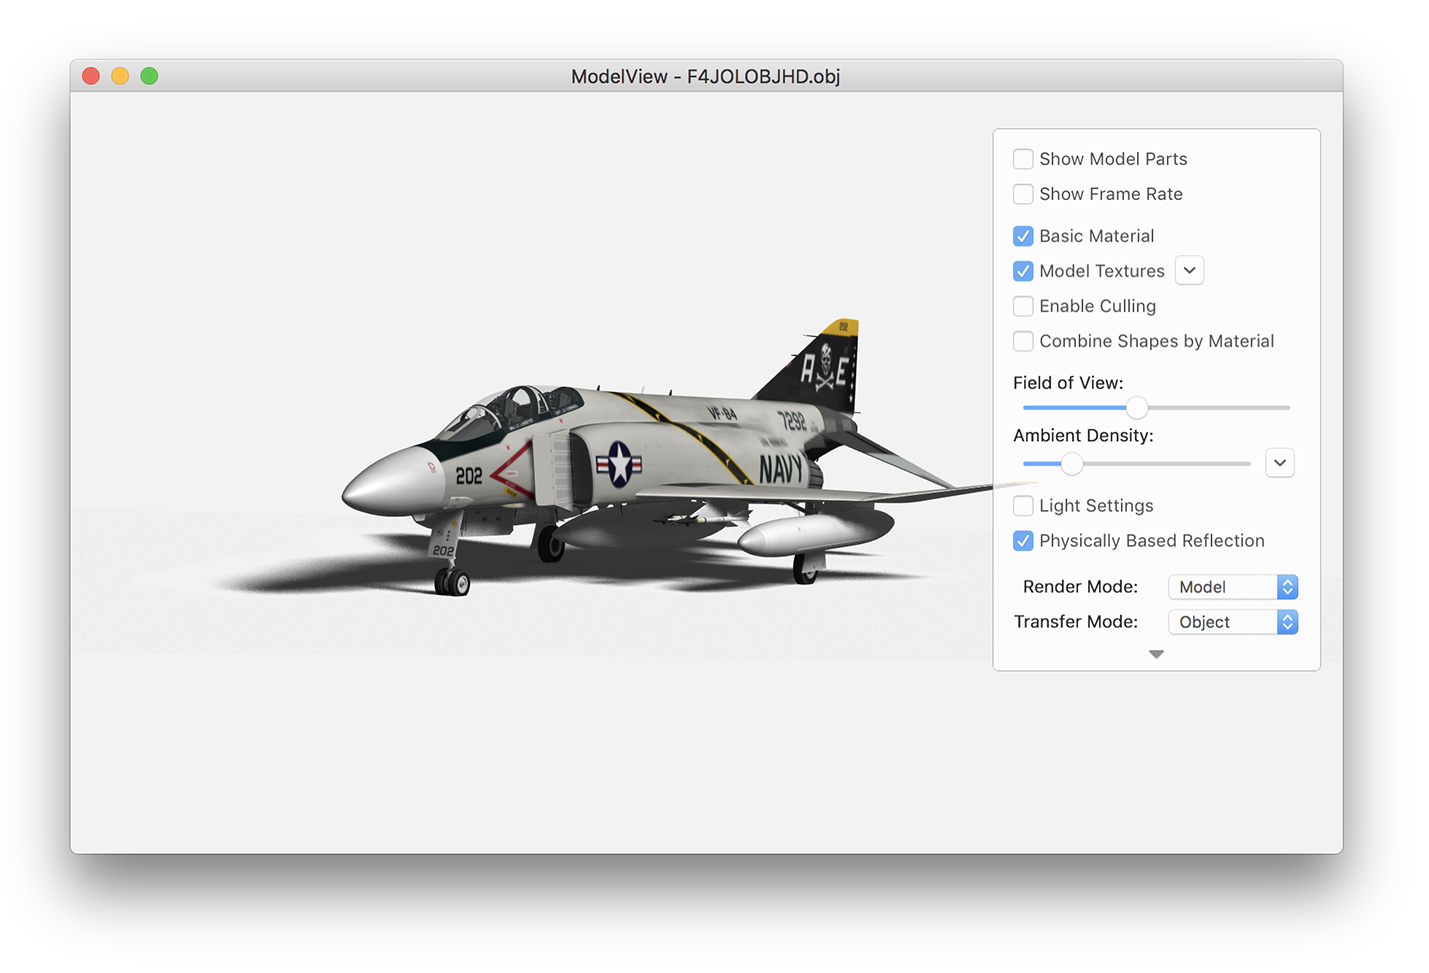Disable Model Textures
Image resolution: width=1429 pixels, height=973 pixels.
[x=1023, y=270]
